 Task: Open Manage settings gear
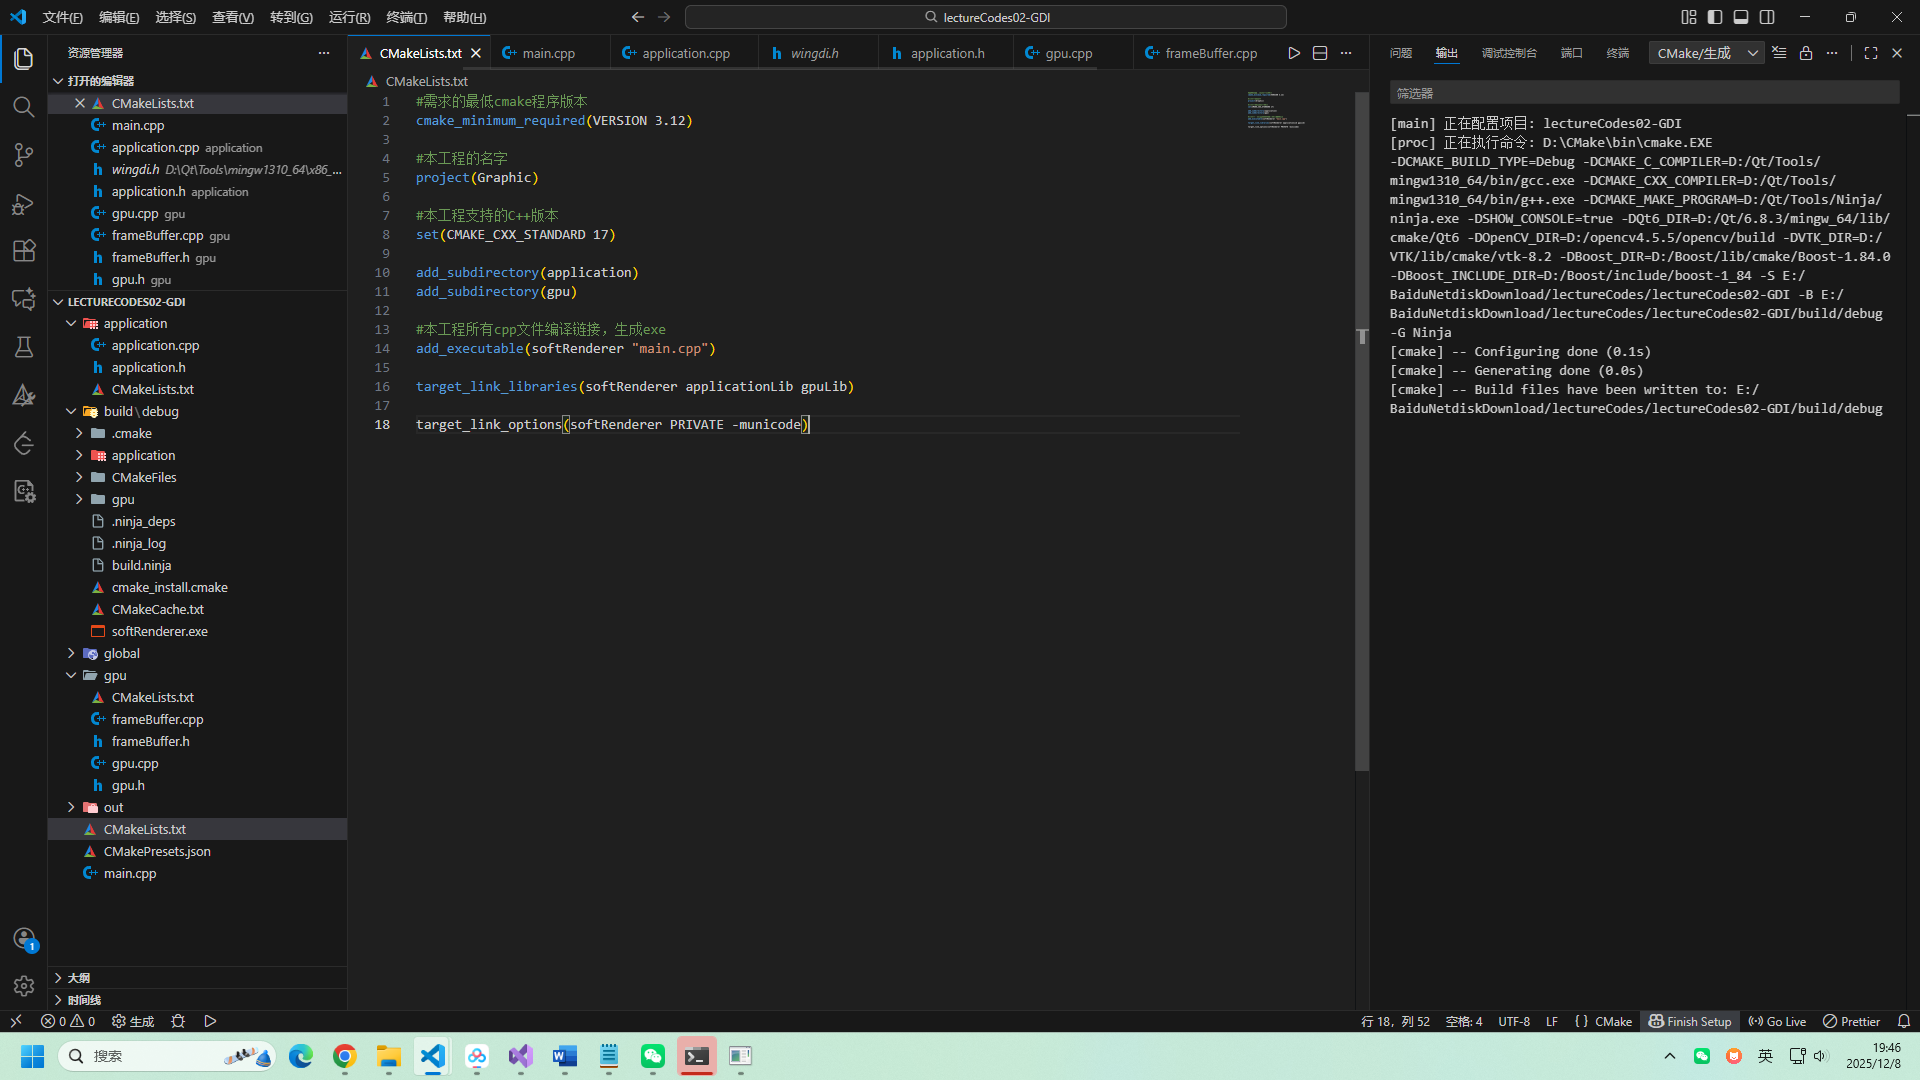[x=24, y=986]
